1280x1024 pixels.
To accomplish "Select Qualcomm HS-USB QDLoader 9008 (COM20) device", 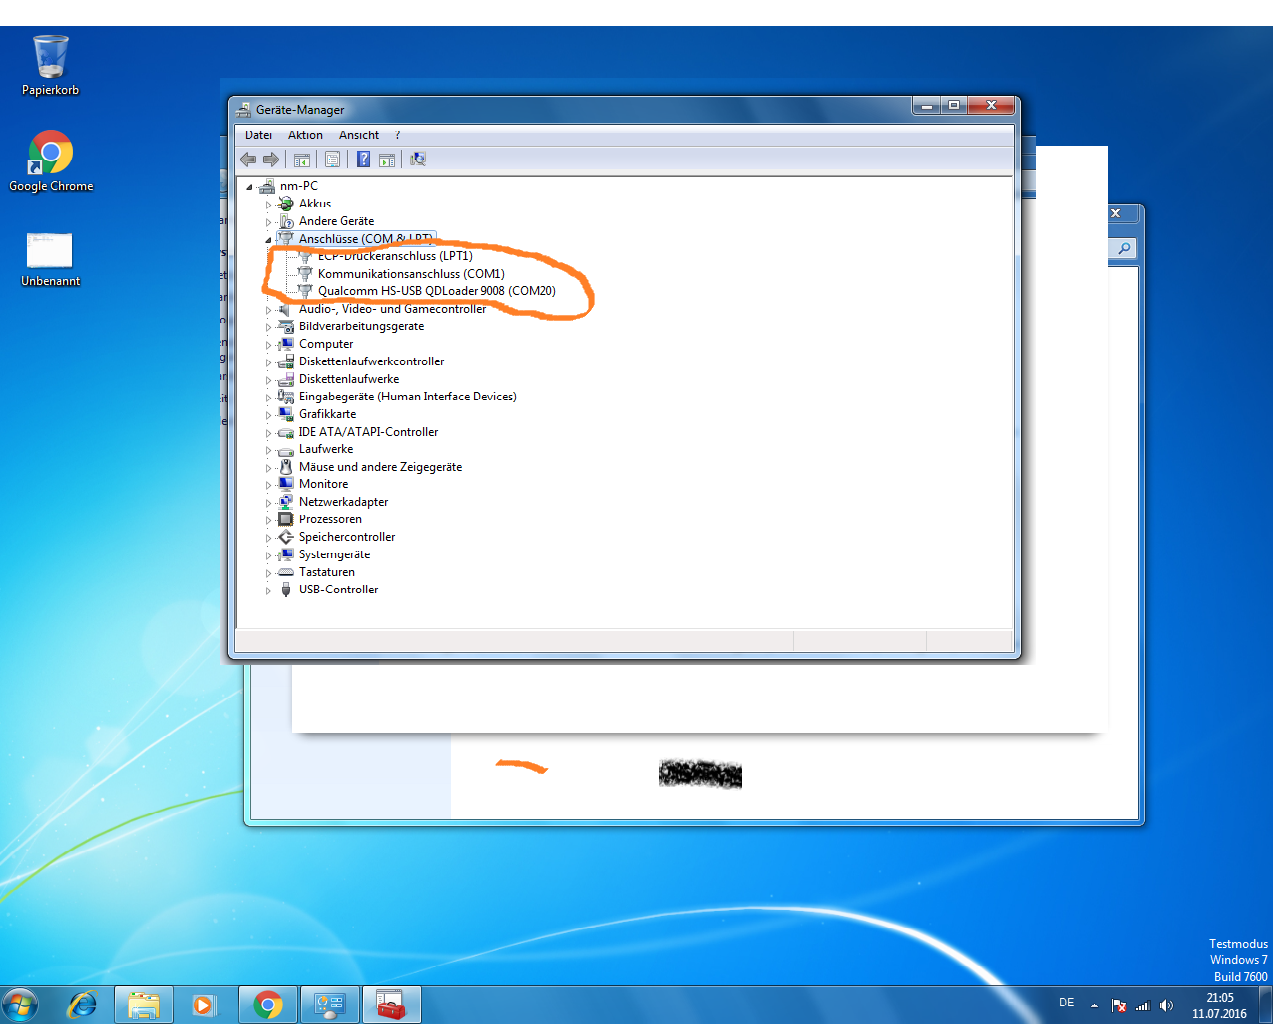I will (x=436, y=291).
